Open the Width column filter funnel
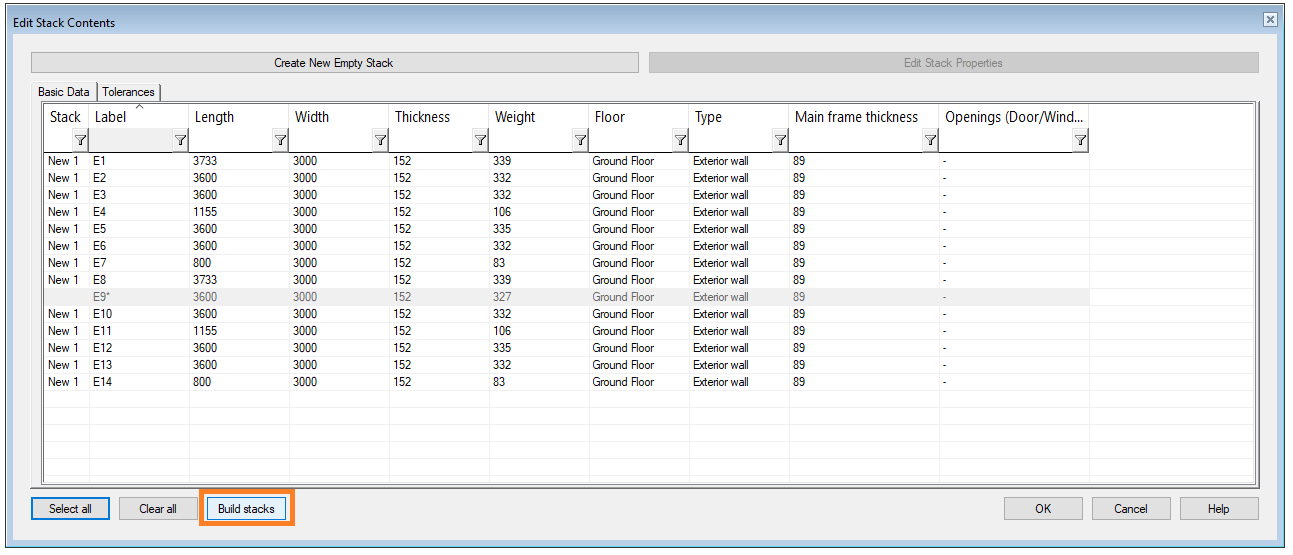 [380, 141]
